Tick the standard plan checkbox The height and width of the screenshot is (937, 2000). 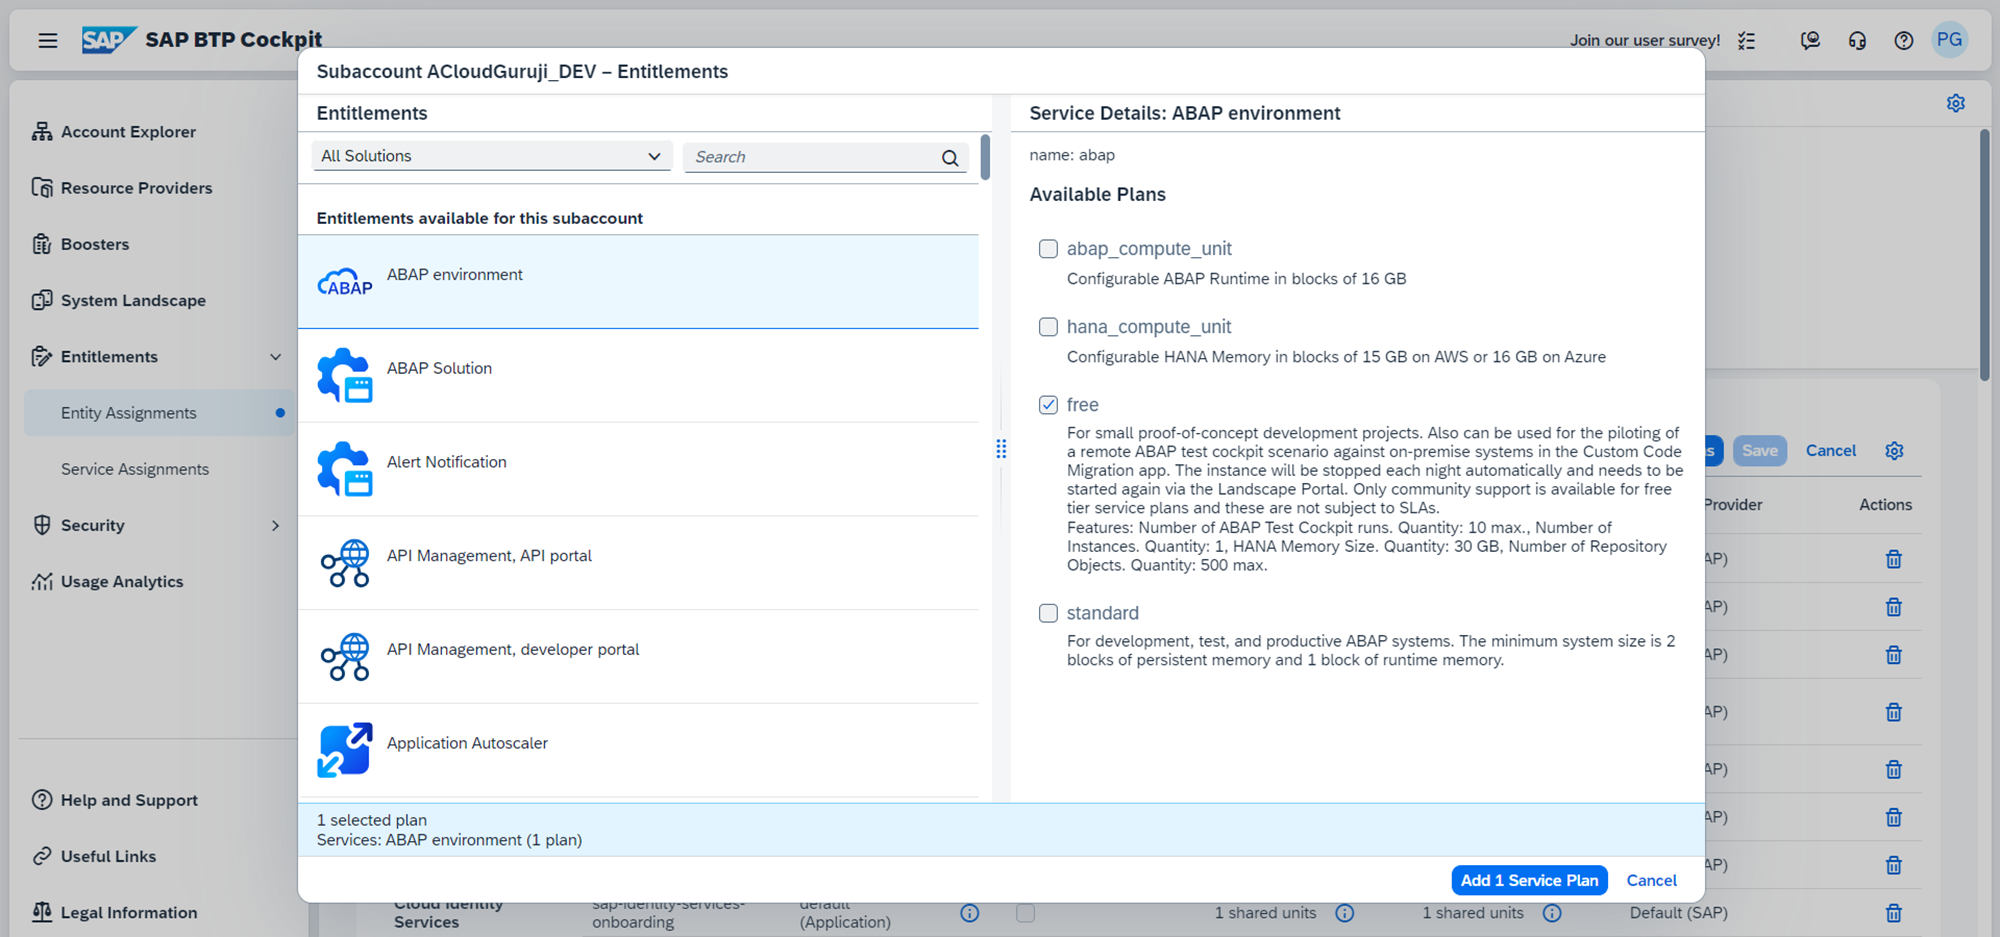click(1048, 613)
